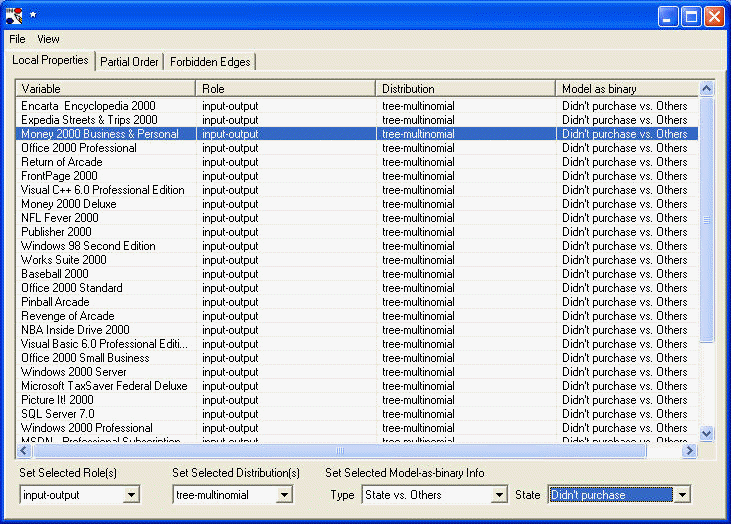The image size is (731, 524).
Task: Expand the Set Selected Role(s) dropdown
Action: pos(131,495)
